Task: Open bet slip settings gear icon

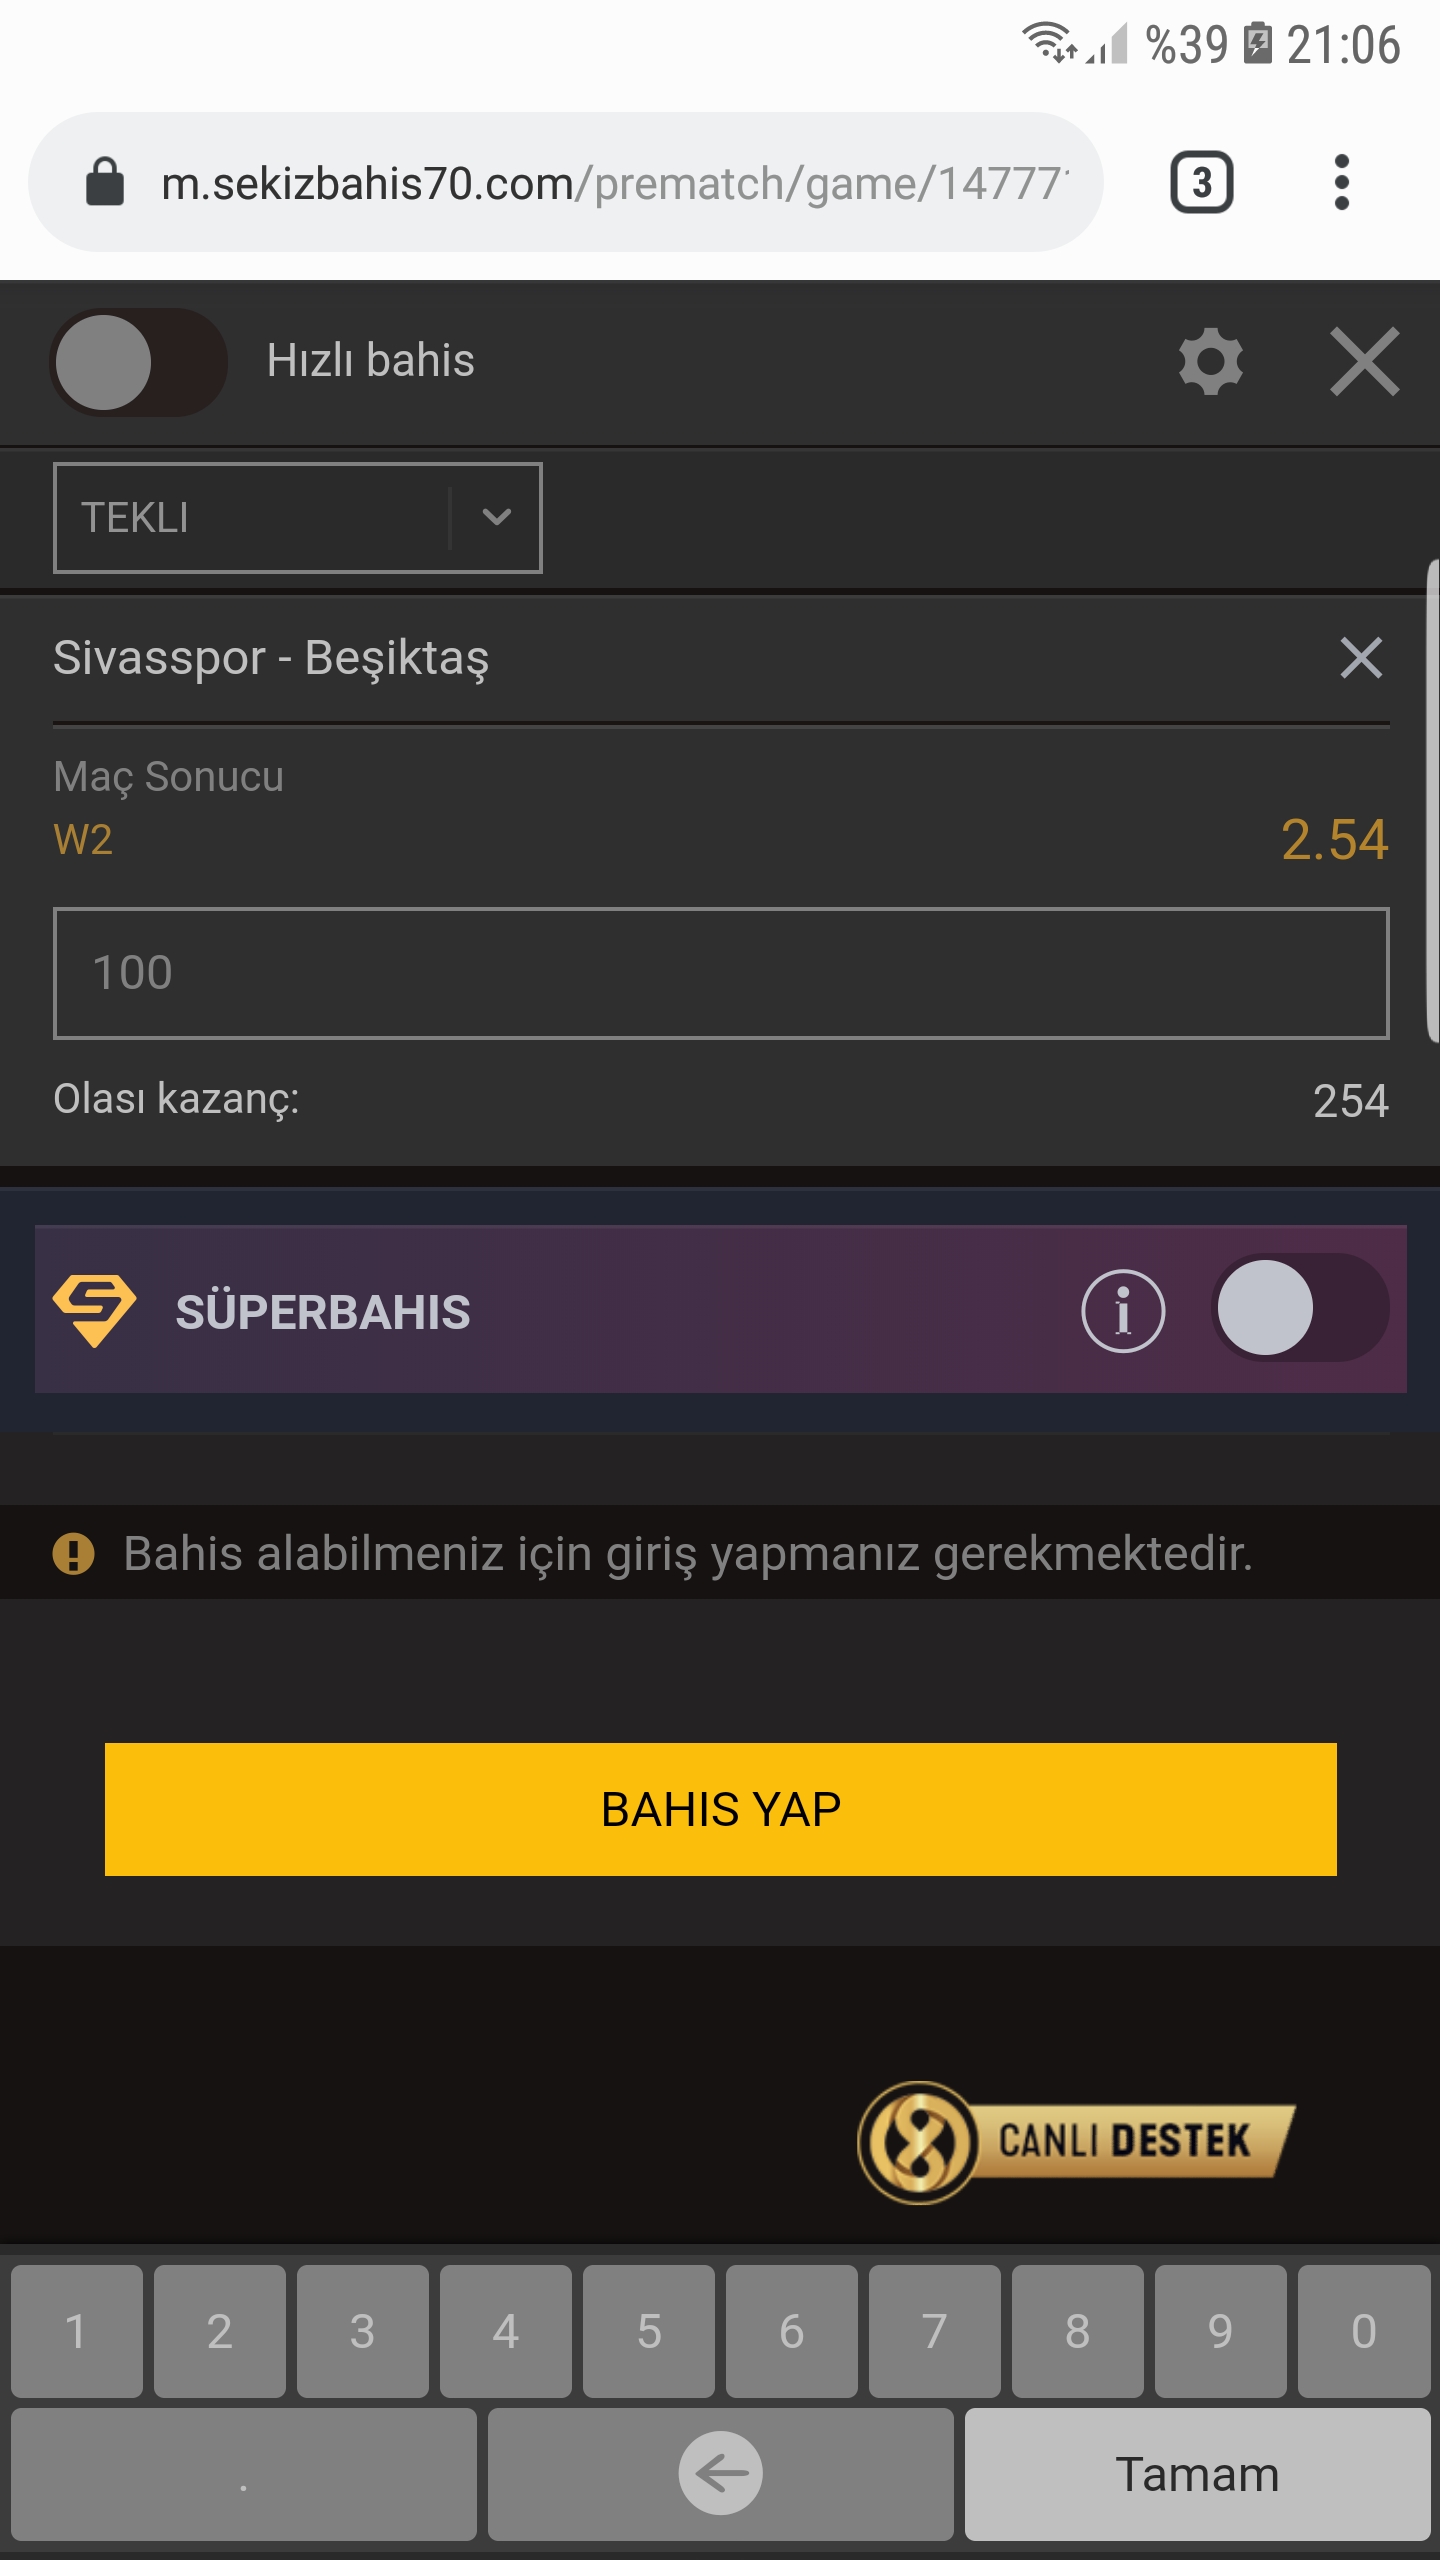Action: click(1210, 361)
